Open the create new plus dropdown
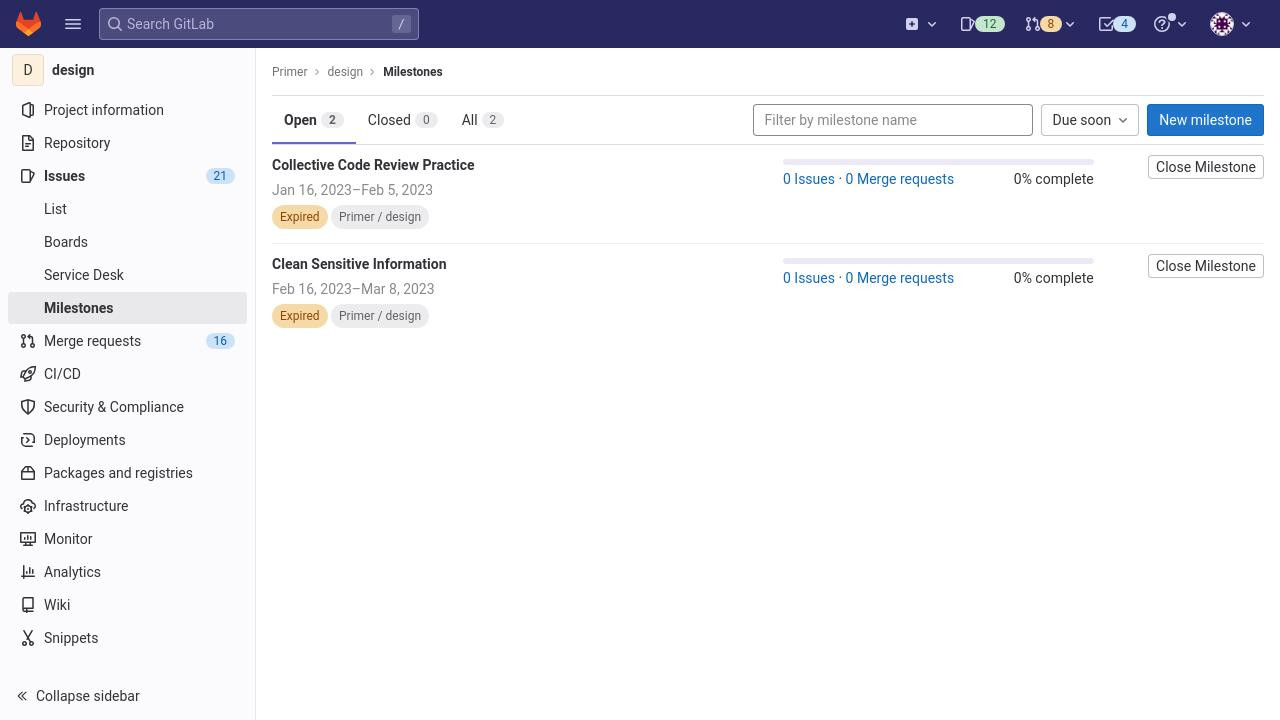The image size is (1280, 720). [921, 24]
